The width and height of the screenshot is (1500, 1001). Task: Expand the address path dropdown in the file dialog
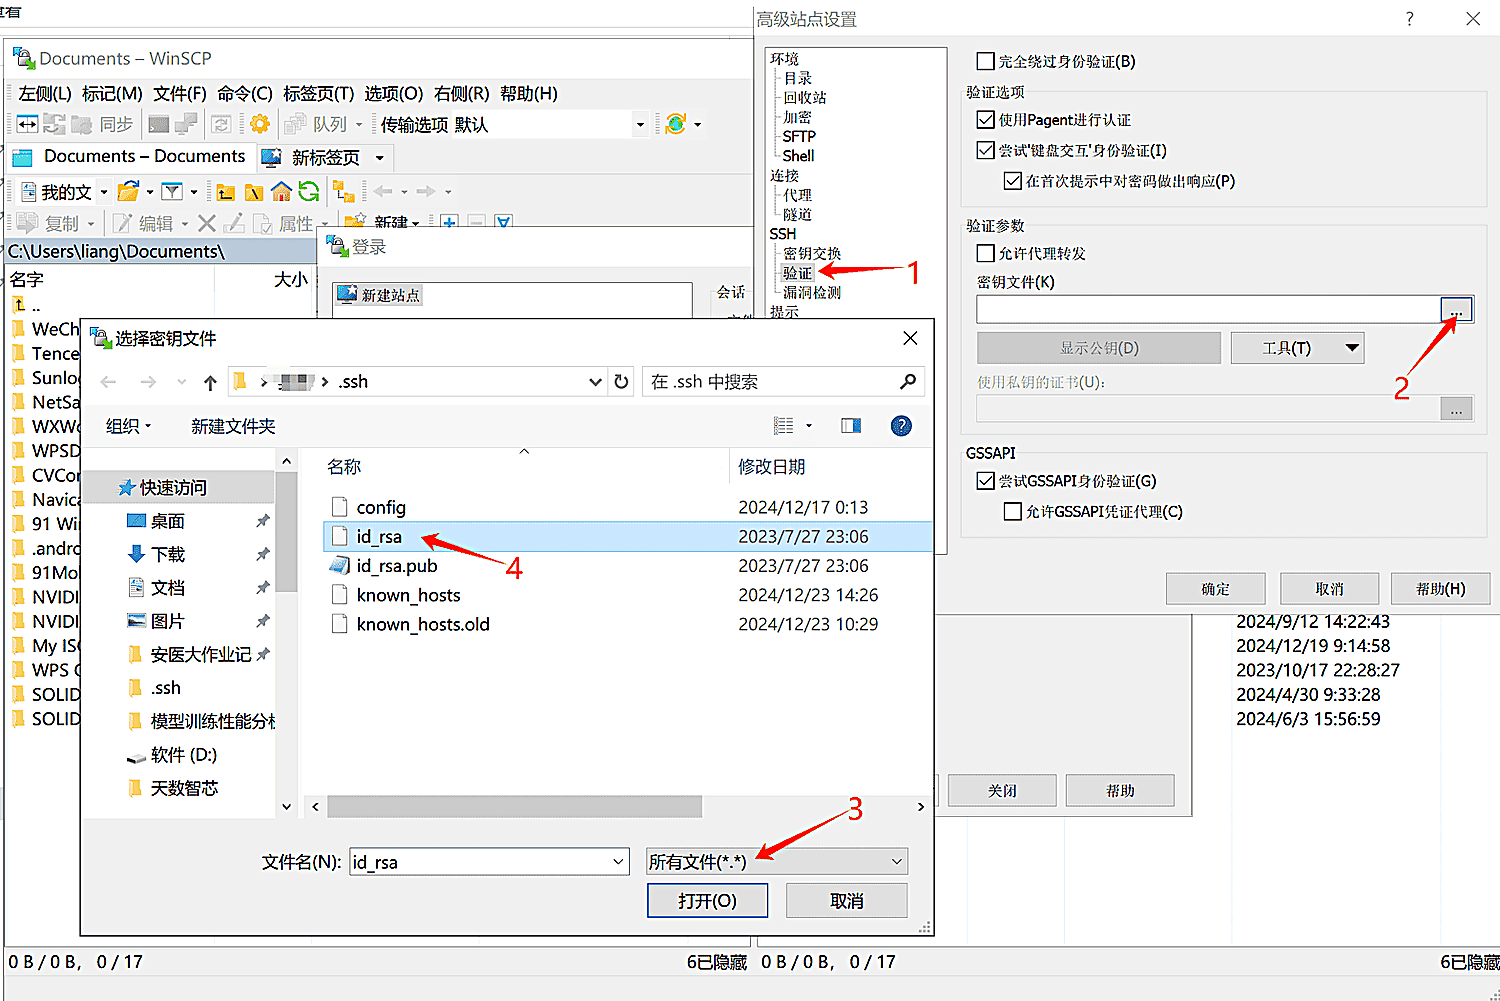pos(595,382)
